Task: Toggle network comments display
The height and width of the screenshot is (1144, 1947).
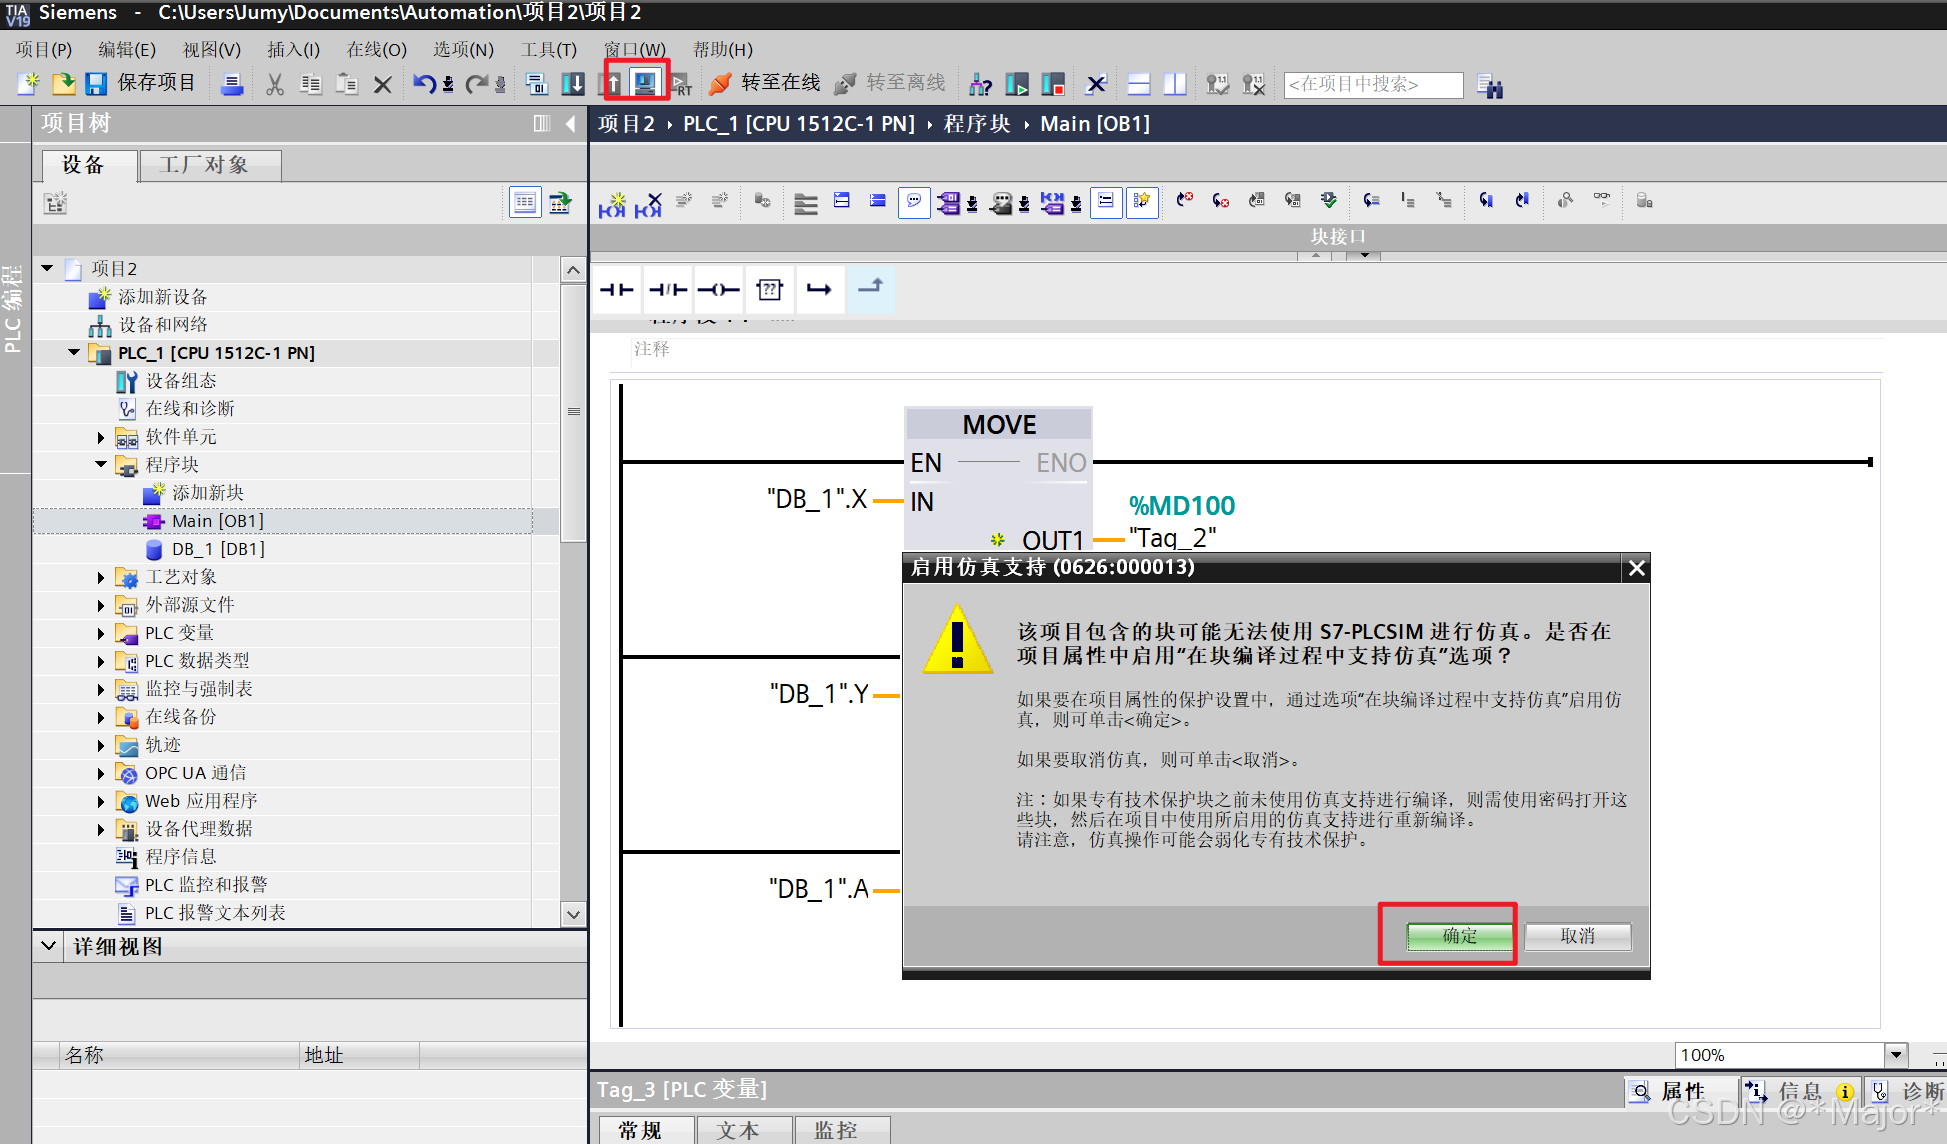Action: tap(913, 202)
